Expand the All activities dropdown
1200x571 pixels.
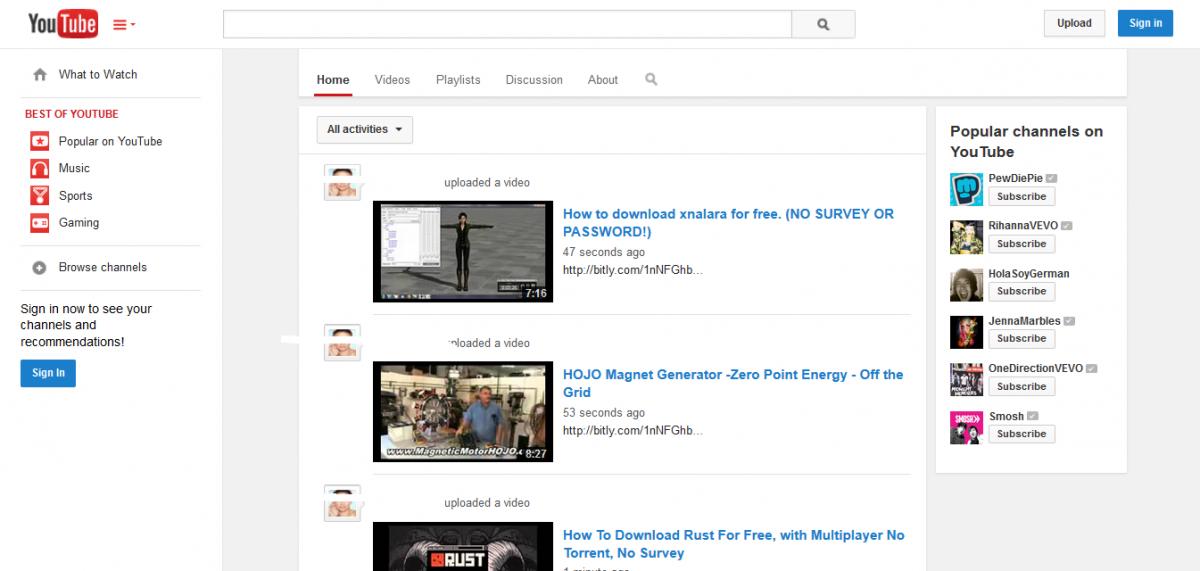point(365,129)
